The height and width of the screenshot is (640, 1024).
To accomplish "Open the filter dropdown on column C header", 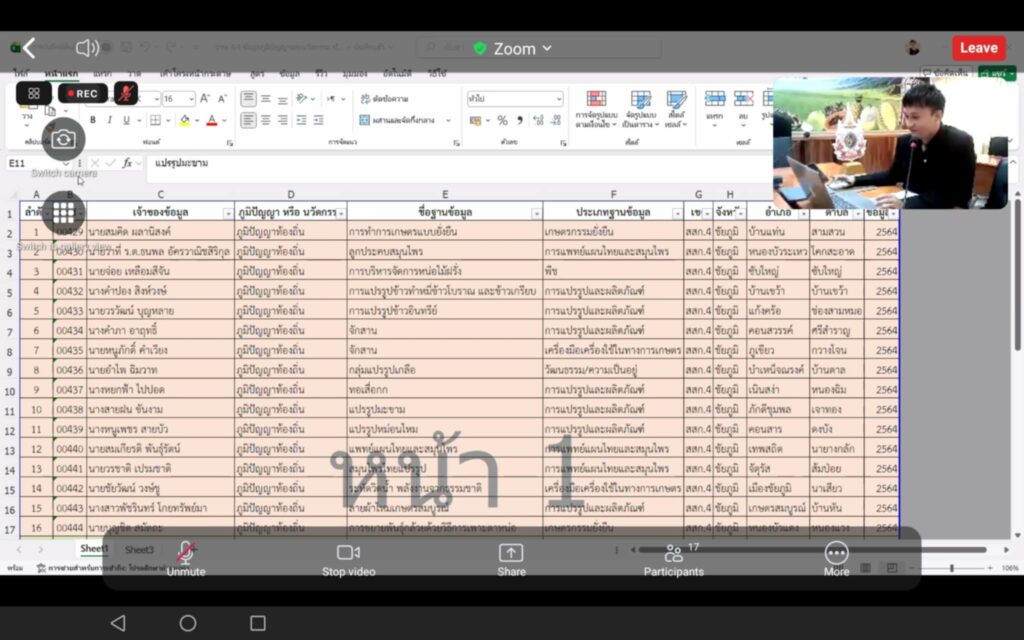I will coord(227,213).
